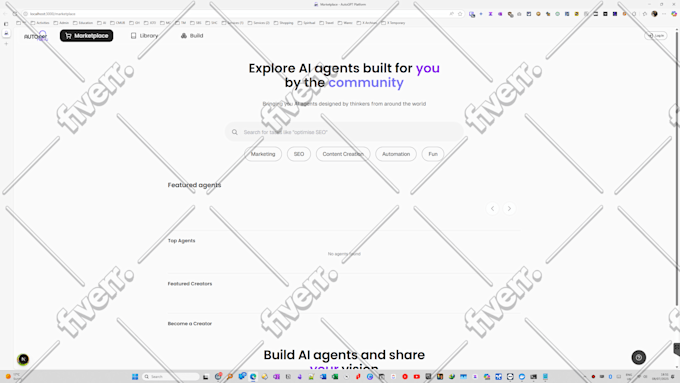Select the SEO category chip
Screen dimensions: 680x383
click(x=299, y=154)
